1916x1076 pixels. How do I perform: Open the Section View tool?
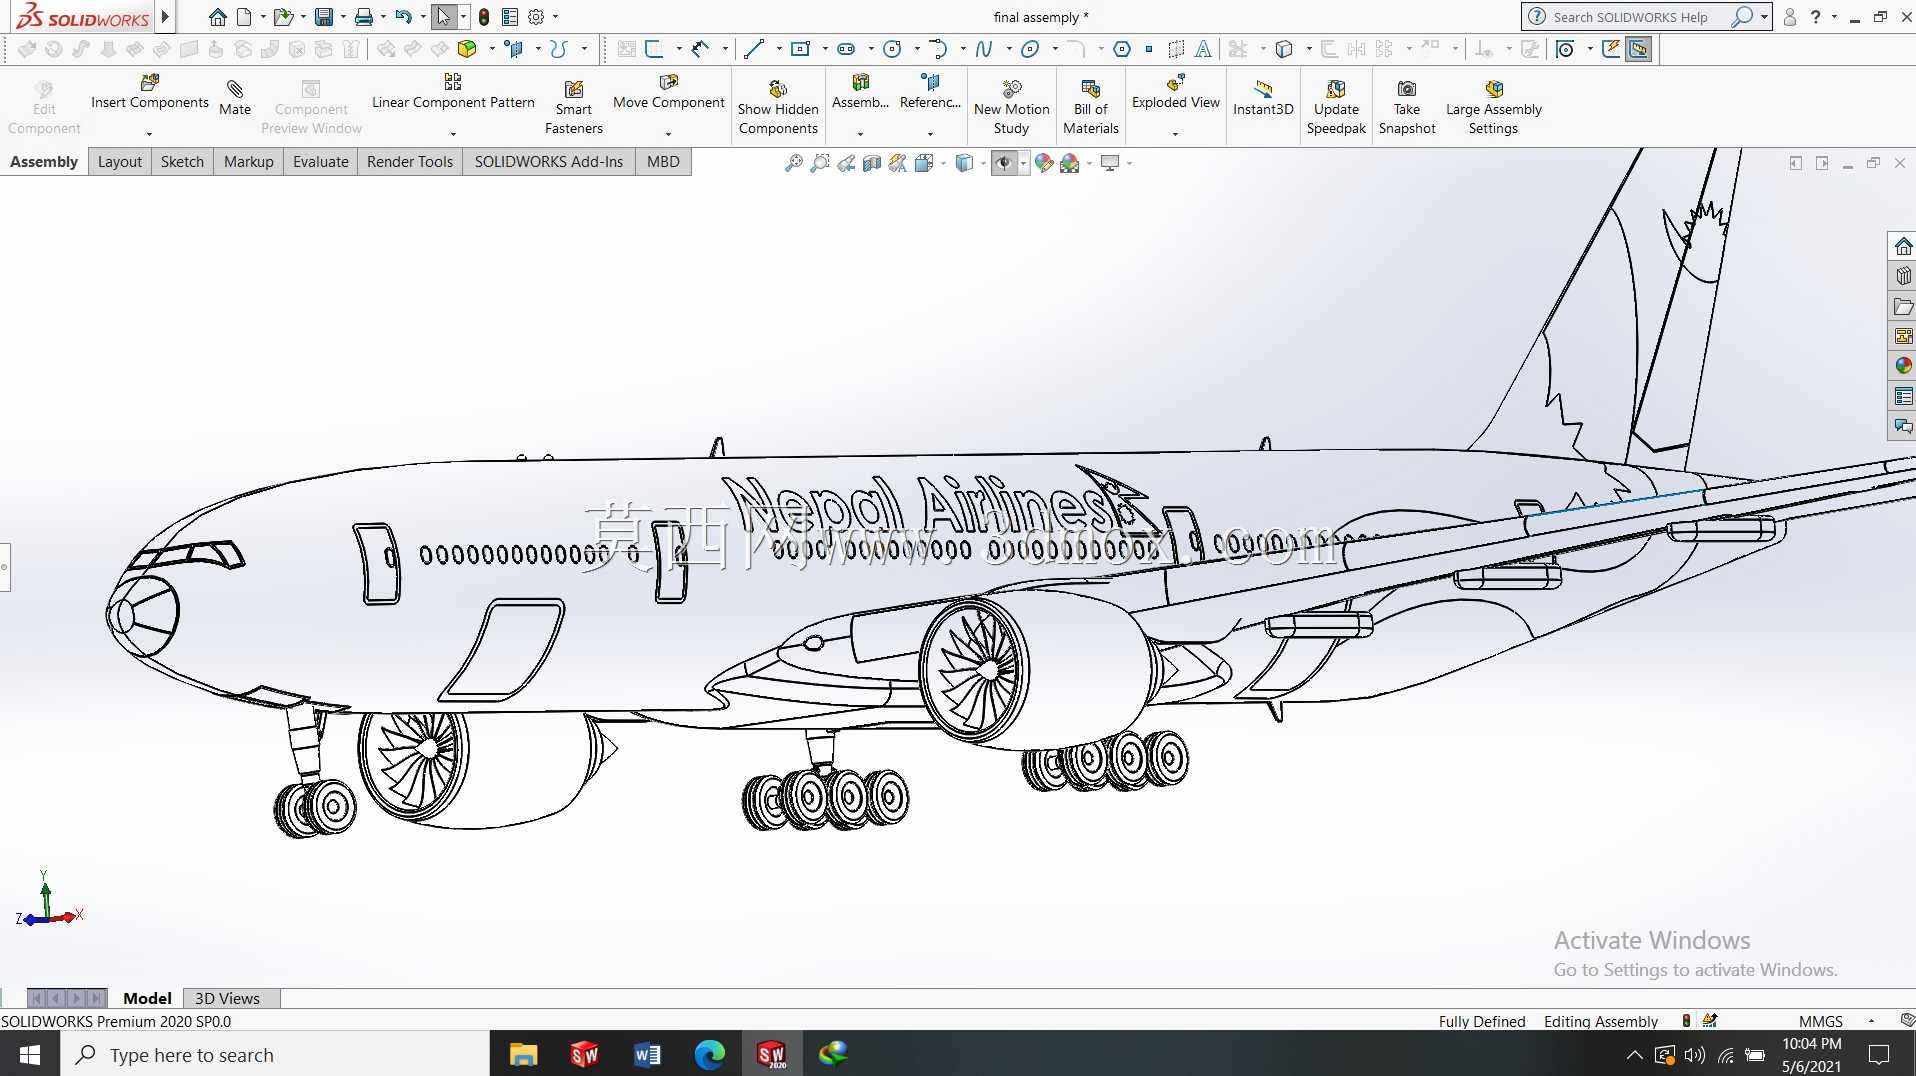pos(872,163)
